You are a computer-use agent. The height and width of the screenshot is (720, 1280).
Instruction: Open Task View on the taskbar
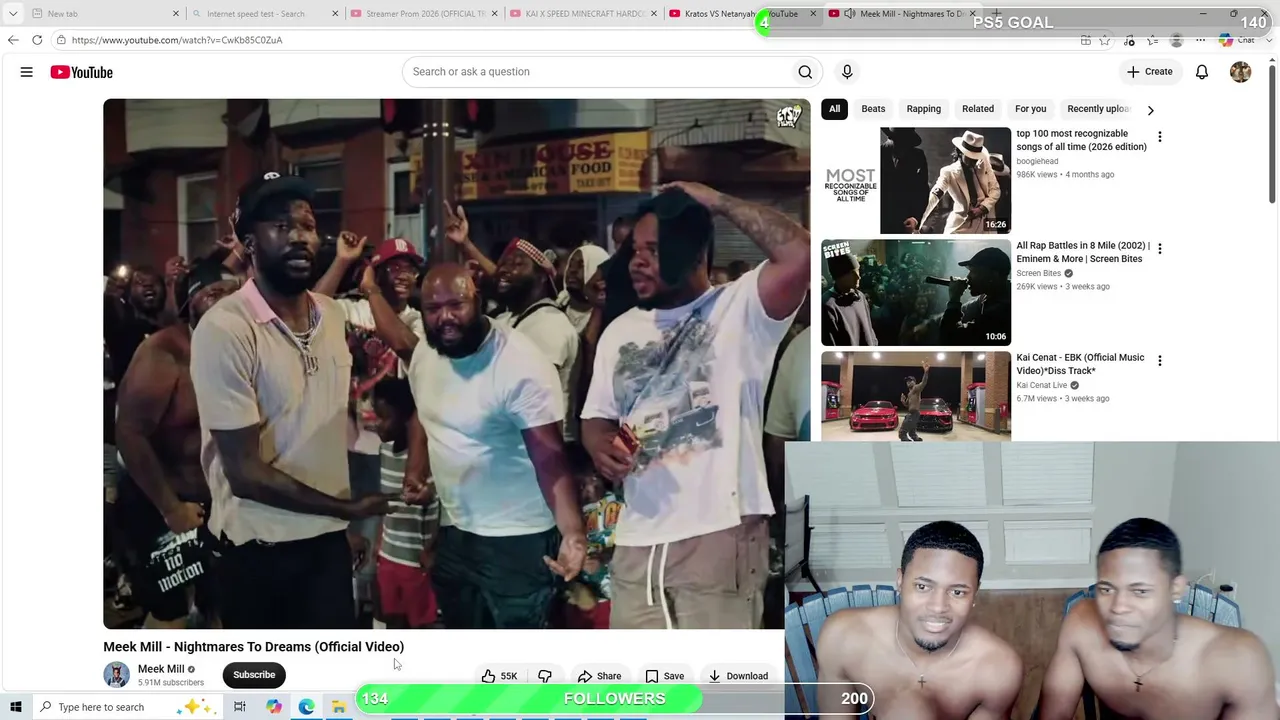pyautogui.click(x=240, y=707)
